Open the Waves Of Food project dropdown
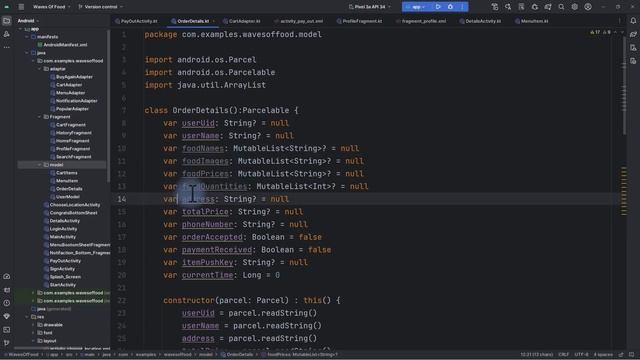The height and width of the screenshot is (360, 640). 51,7
